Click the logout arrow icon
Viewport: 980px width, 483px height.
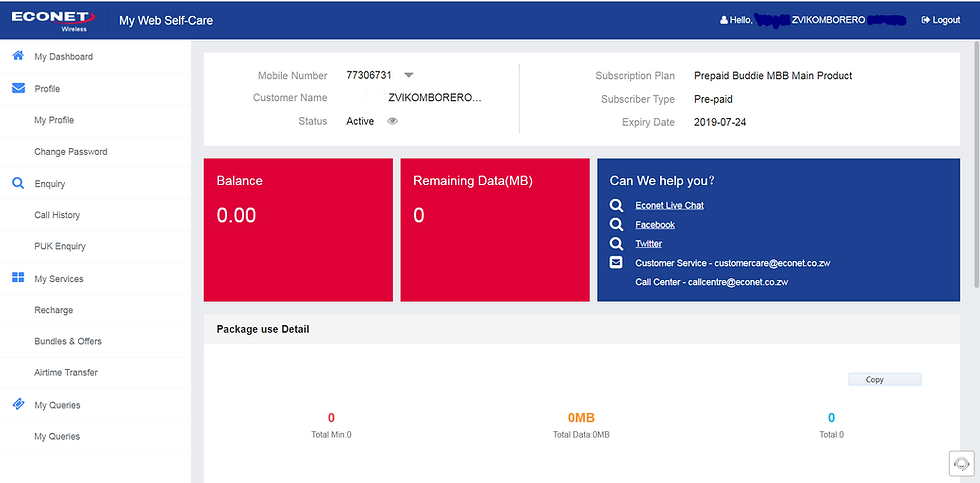[x=926, y=20]
